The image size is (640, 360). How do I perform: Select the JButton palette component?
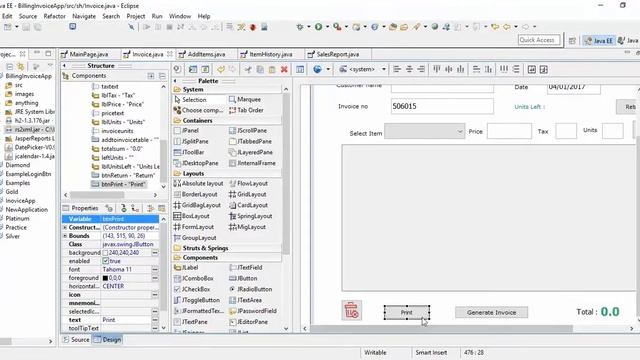coord(243,278)
